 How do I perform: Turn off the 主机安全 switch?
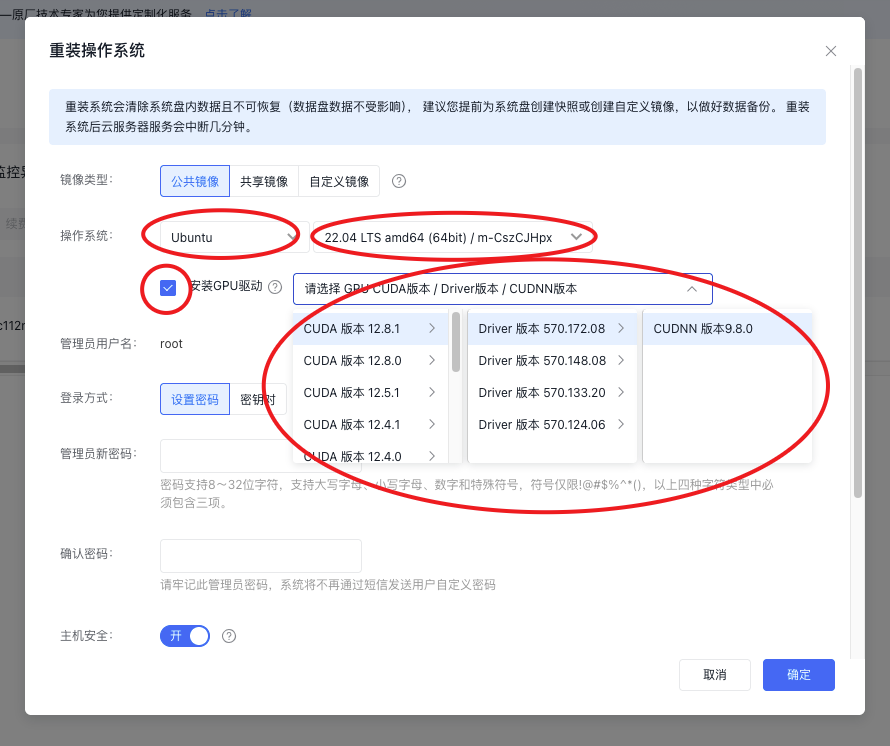[x=185, y=636]
